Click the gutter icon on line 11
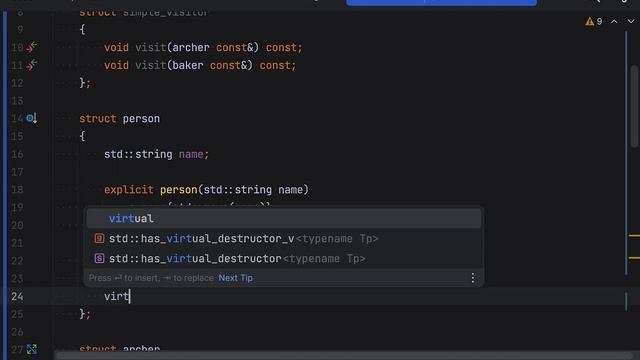The width and height of the screenshot is (640, 360). coord(31,65)
